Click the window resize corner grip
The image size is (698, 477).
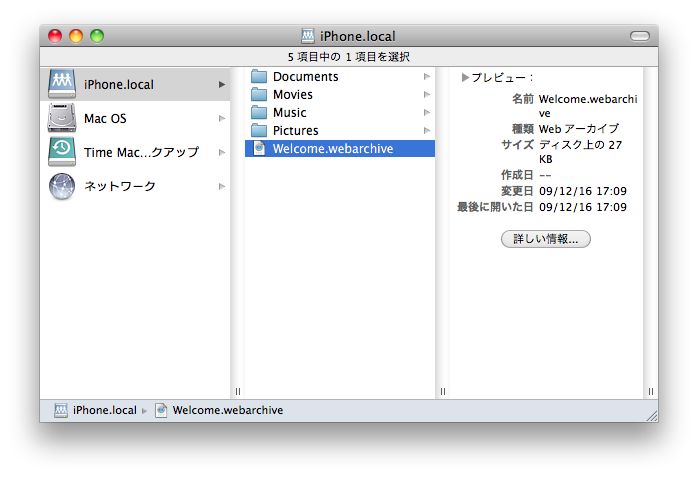pyautogui.click(x=652, y=416)
